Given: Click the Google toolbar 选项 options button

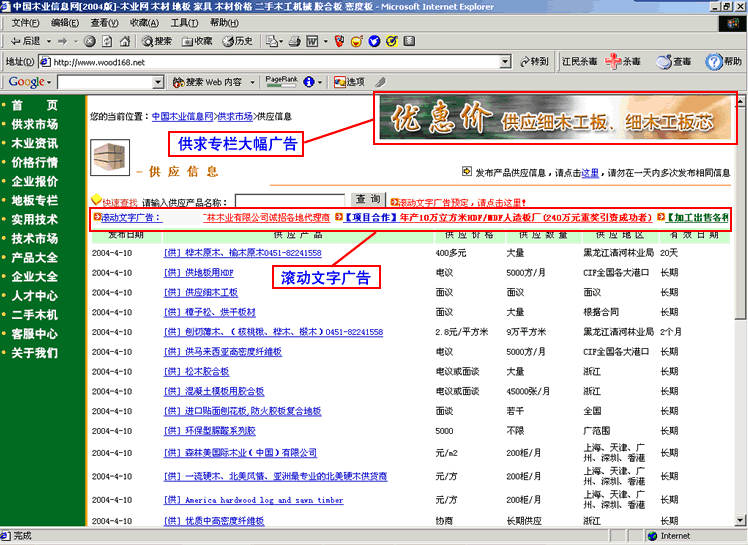Looking at the screenshot, I should point(349,82).
